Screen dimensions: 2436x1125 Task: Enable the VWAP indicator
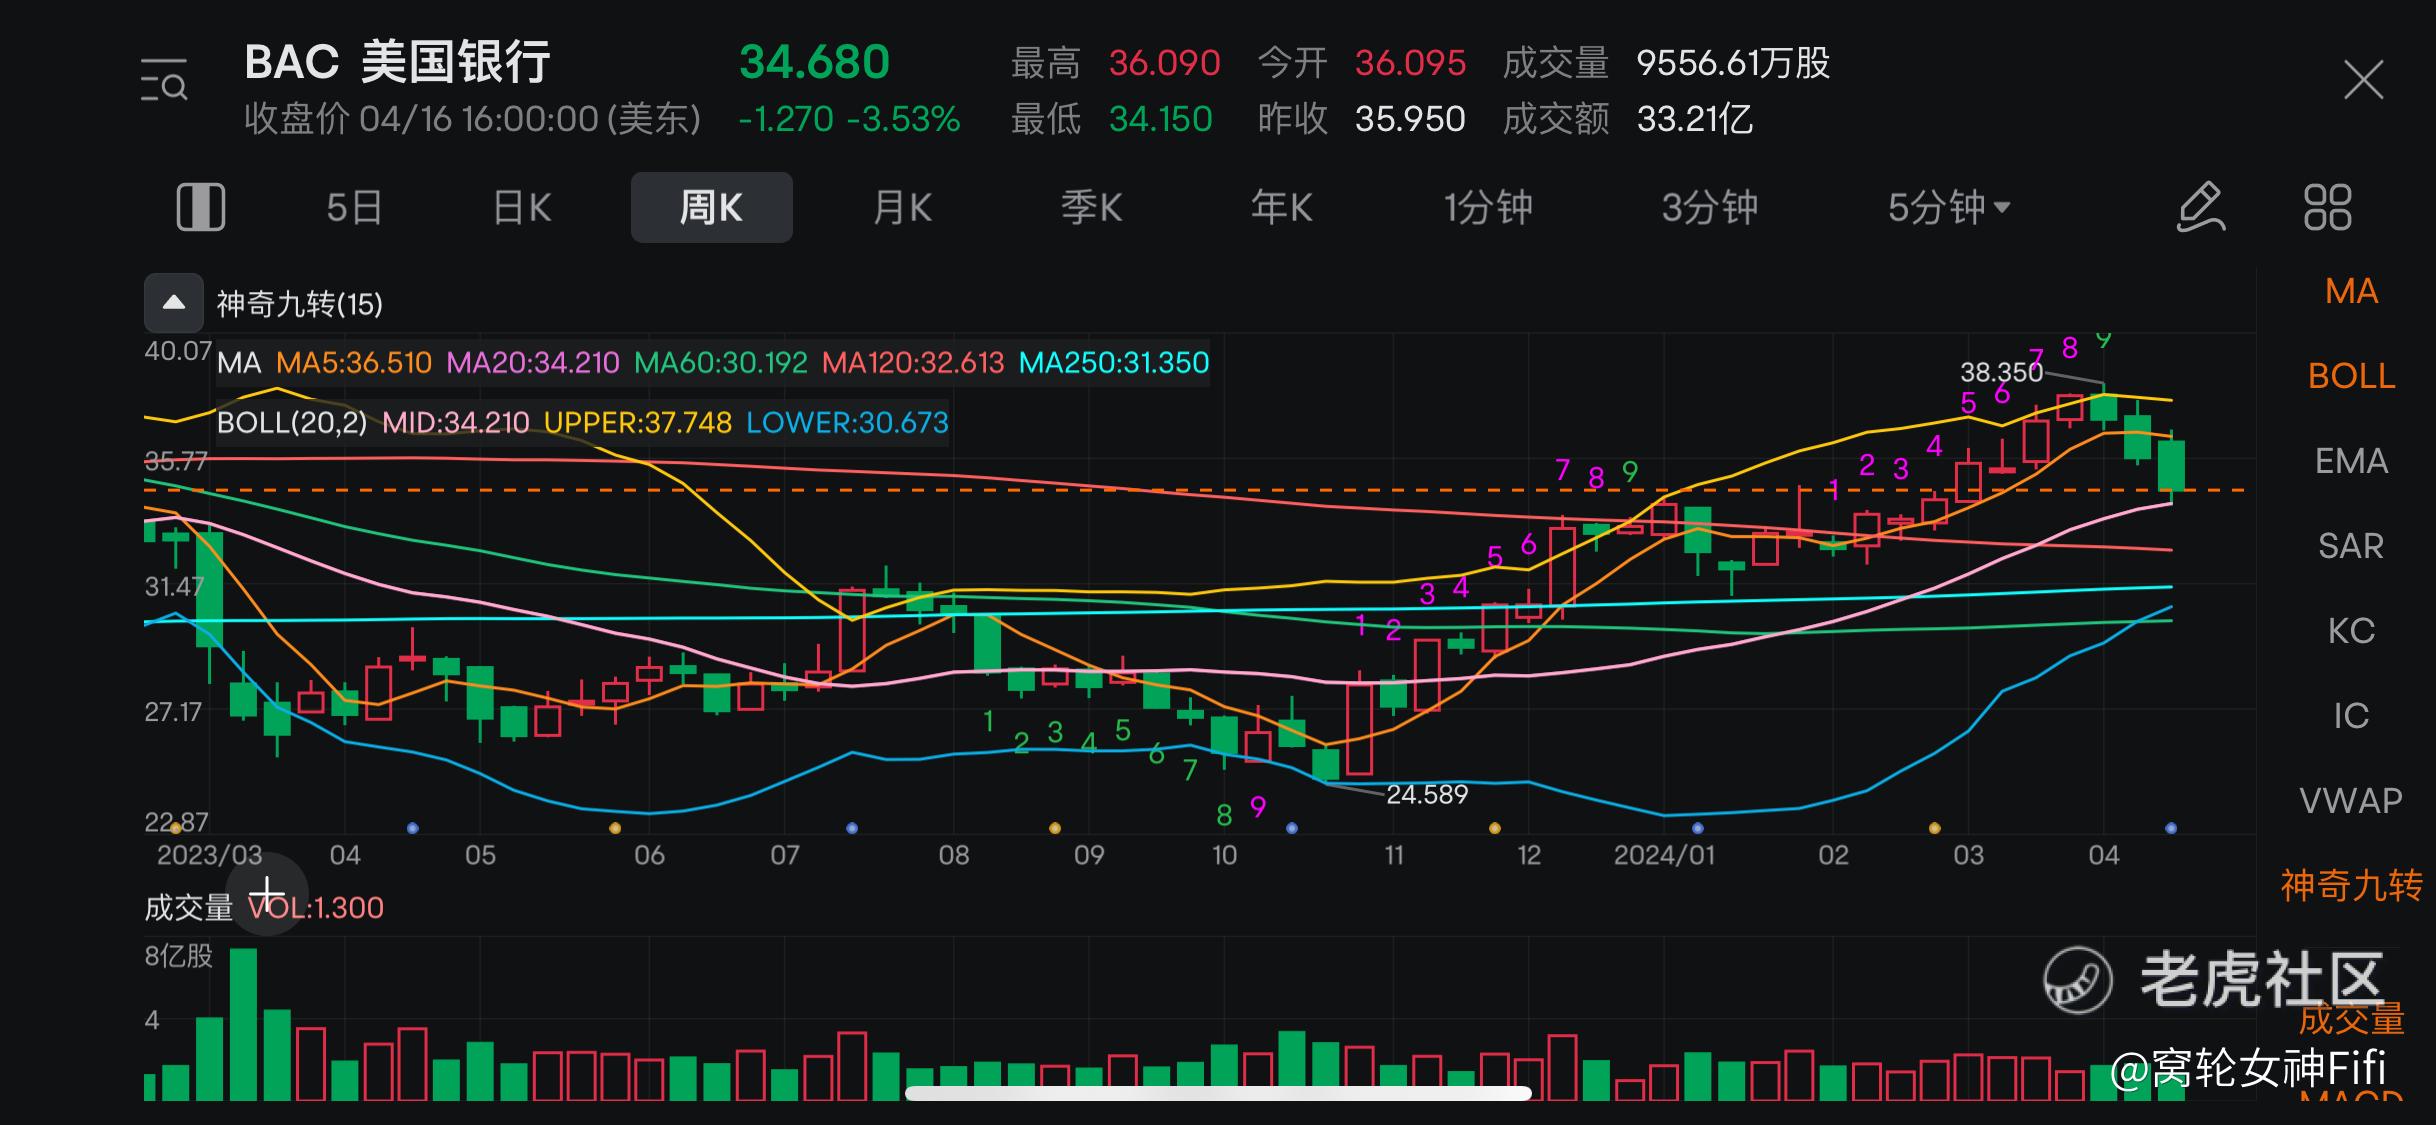point(2351,801)
